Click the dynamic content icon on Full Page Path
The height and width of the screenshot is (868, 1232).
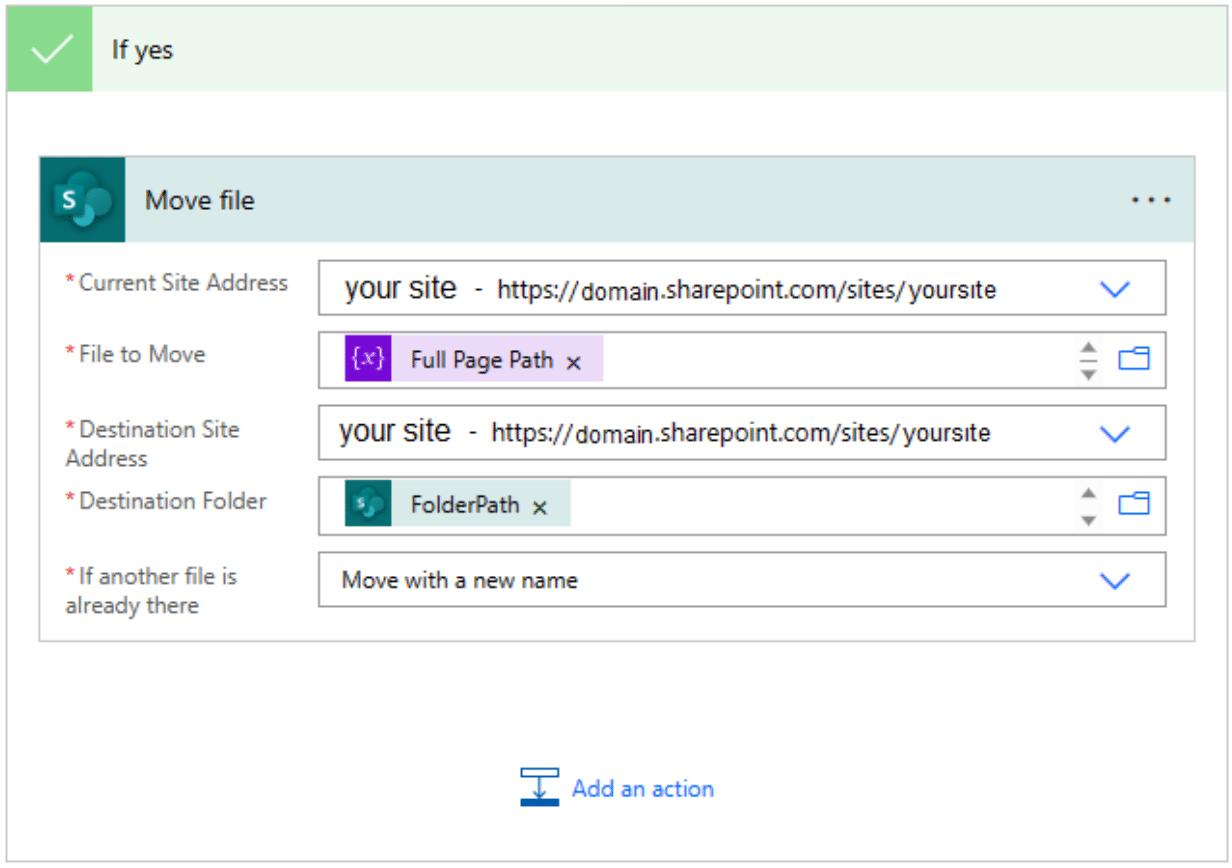tap(369, 358)
